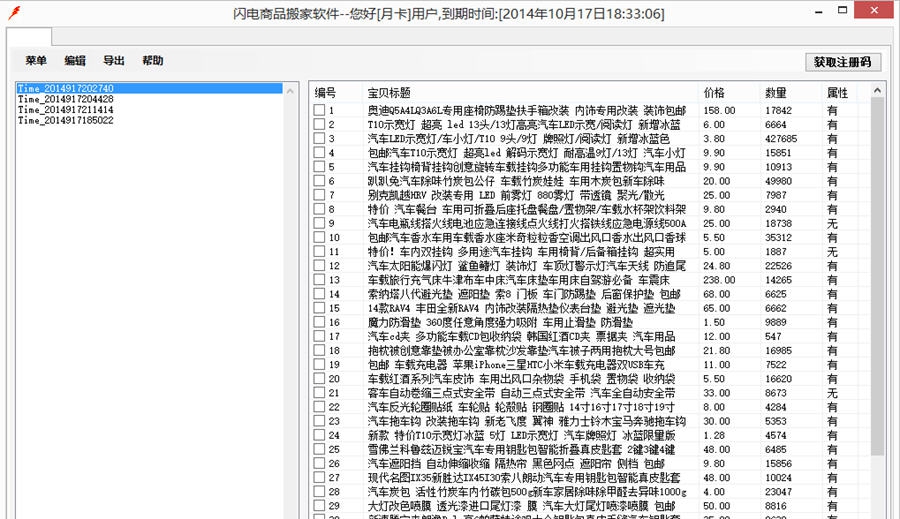Select checkbox for row 22

coord(319,406)
